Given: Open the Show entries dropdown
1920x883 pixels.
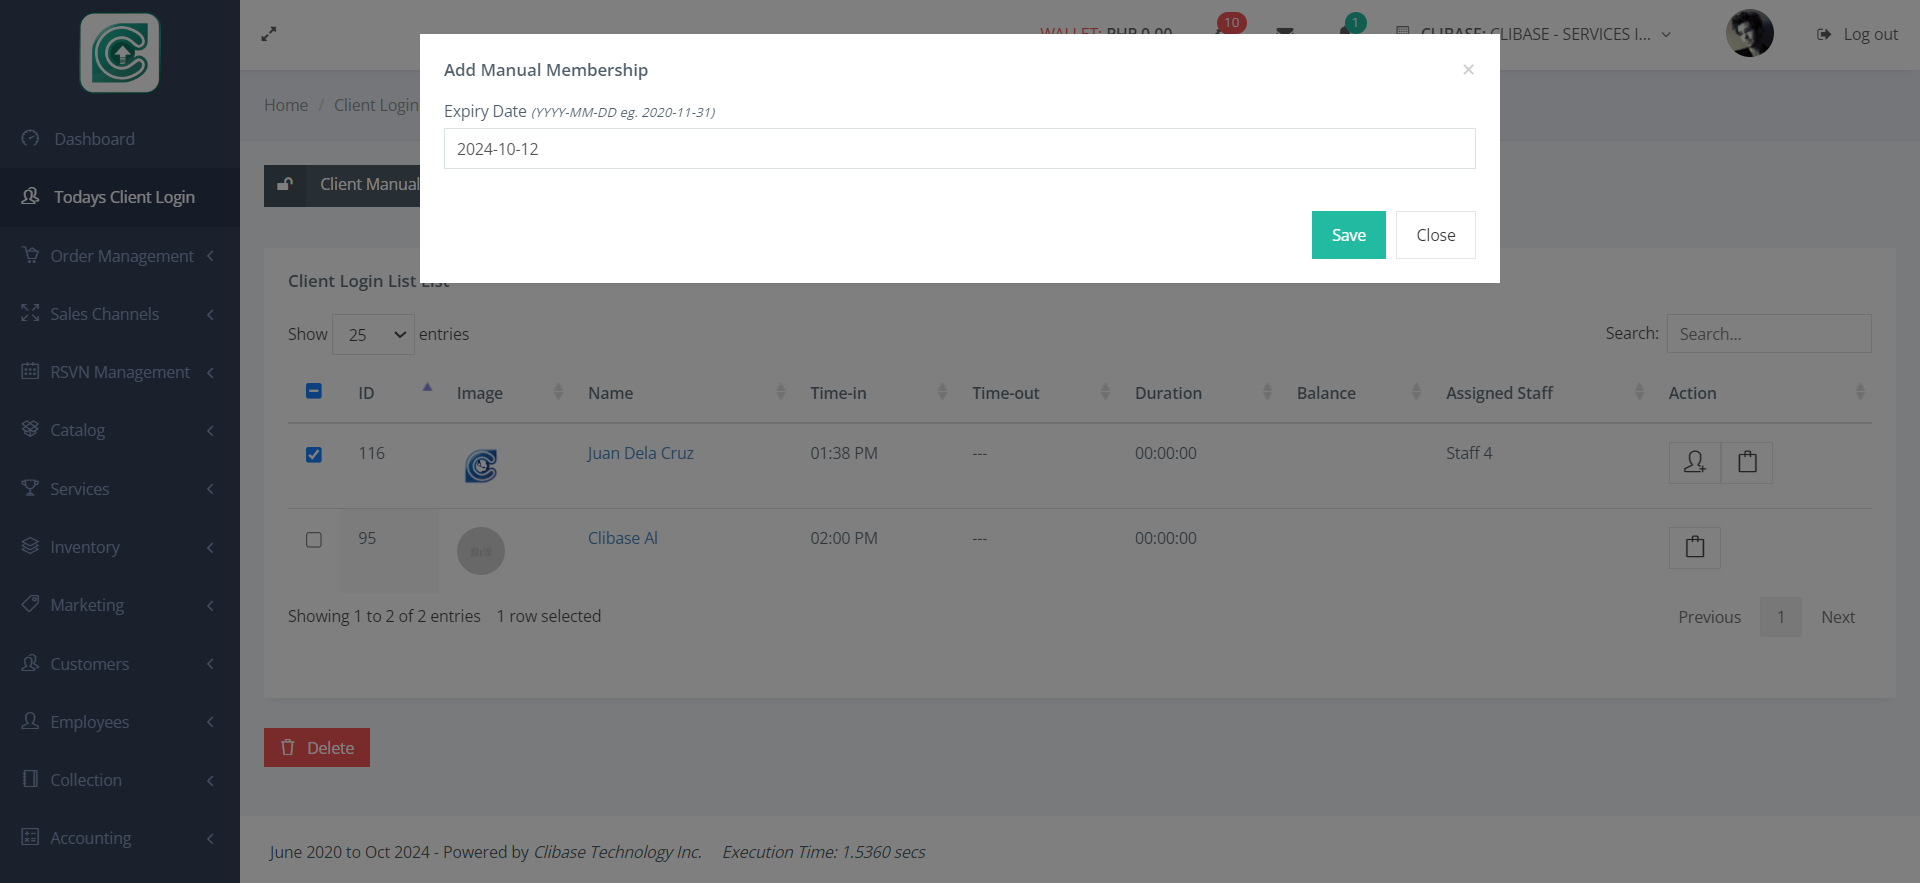Looking at the screenshot, I should pyautogui.click(x=373, y=335).
